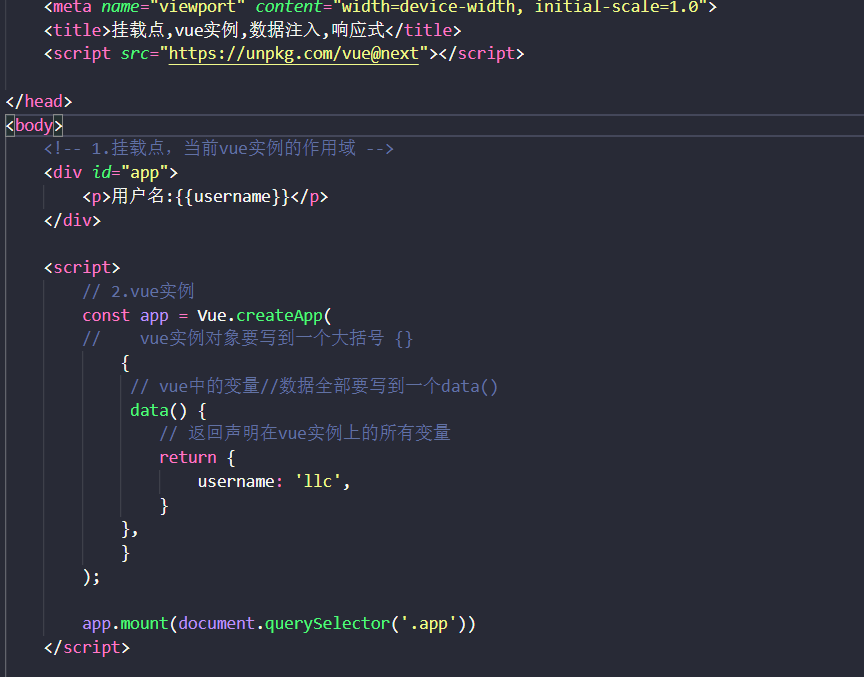Click the 'const' keyword
The width and height of the screenshot is (864, 677).
tap(106, 315)
